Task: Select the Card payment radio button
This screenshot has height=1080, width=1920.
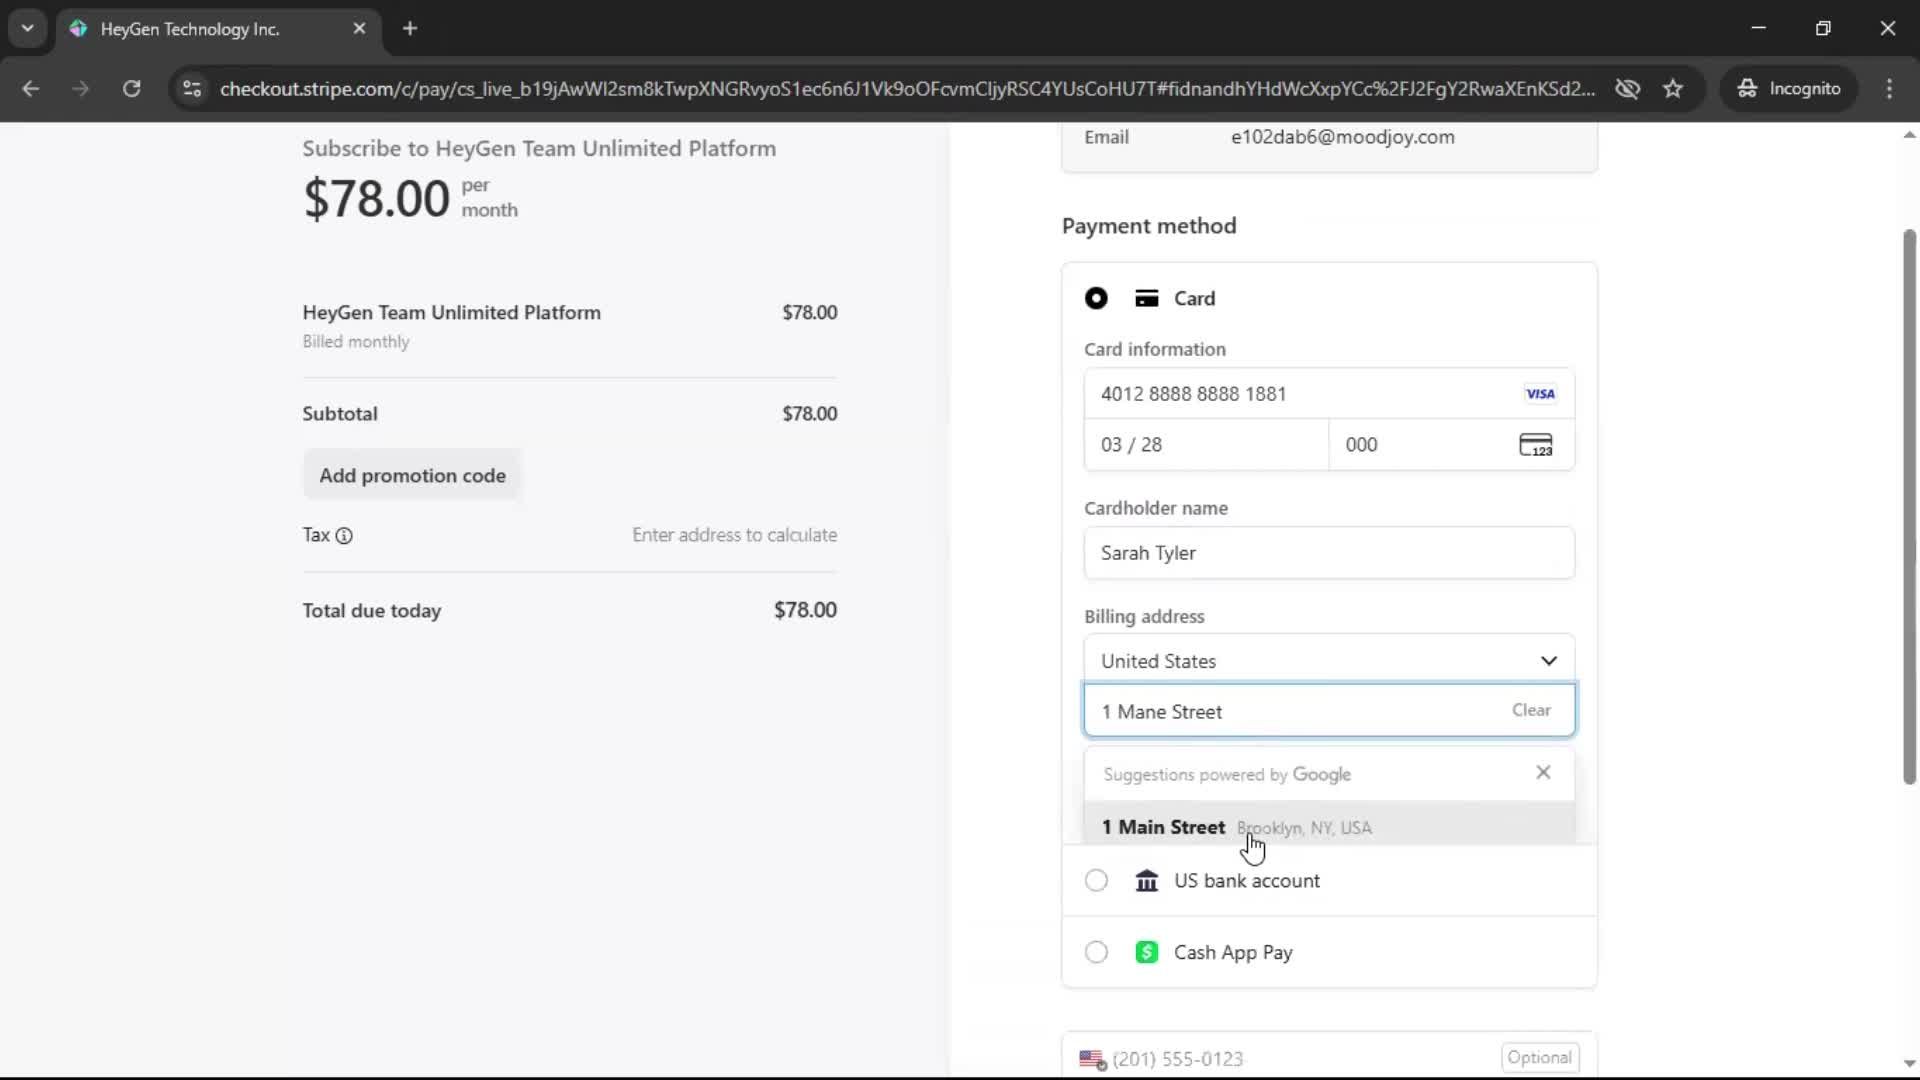Action: (1096, 298)
